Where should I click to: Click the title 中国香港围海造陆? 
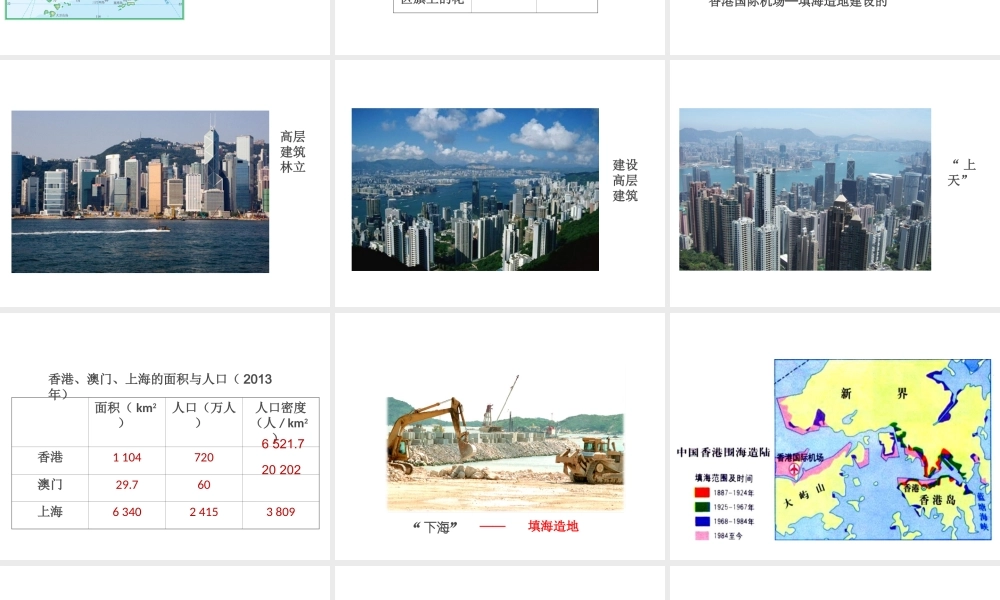coord(723,452)
